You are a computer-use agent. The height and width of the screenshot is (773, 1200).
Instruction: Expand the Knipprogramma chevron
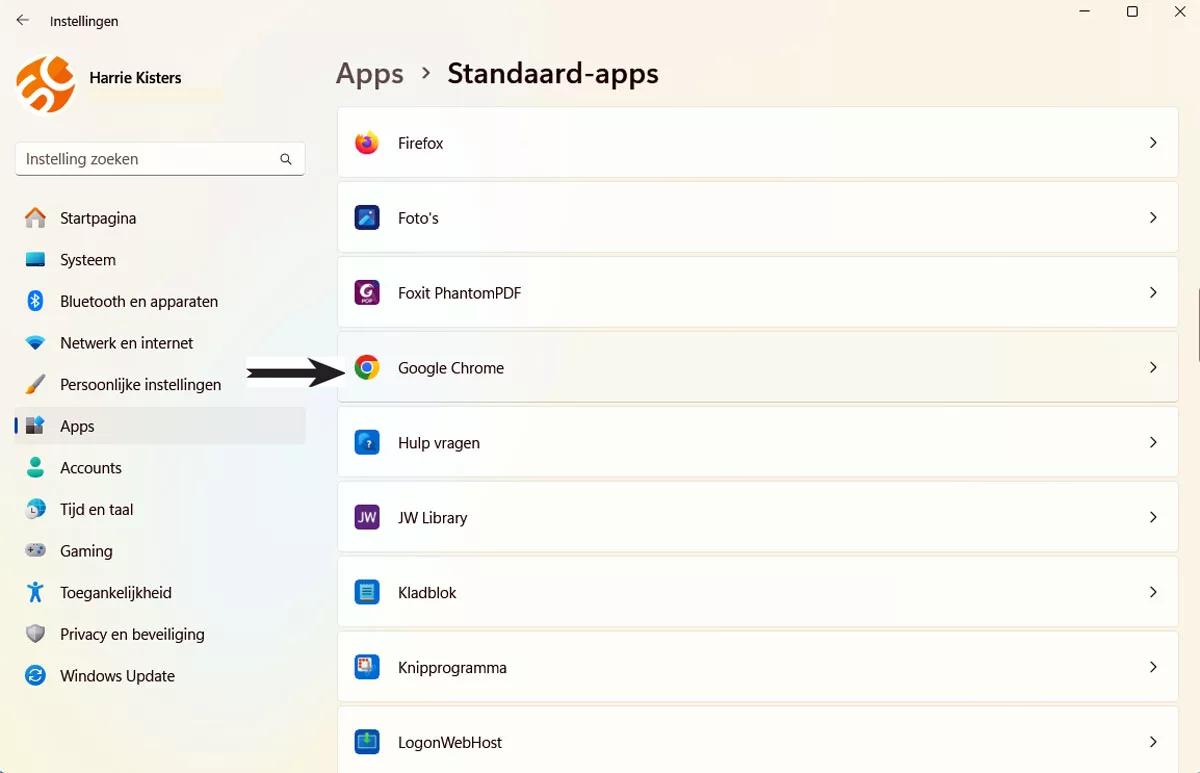click(1153, 668)
